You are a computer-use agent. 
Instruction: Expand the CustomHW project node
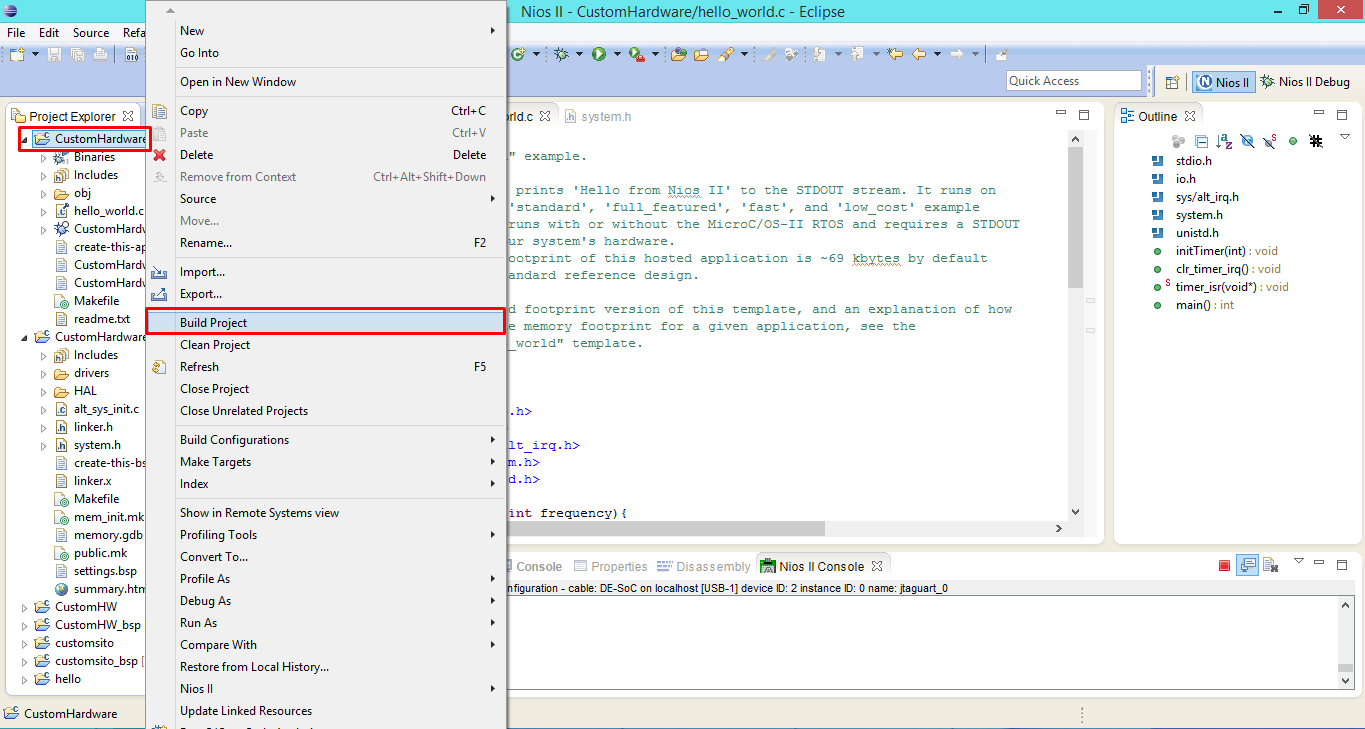25,607
